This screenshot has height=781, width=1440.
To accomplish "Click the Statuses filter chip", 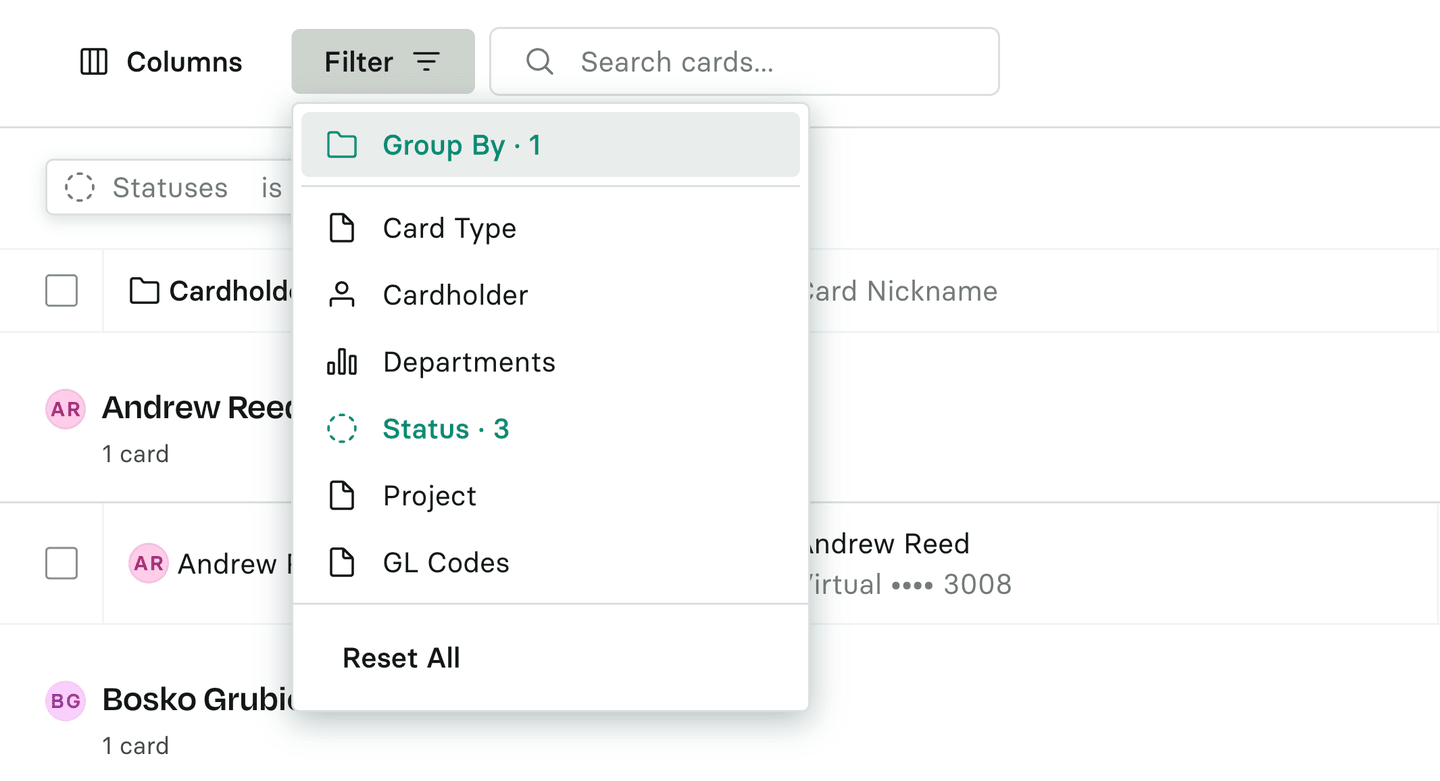I will (168, 188).
